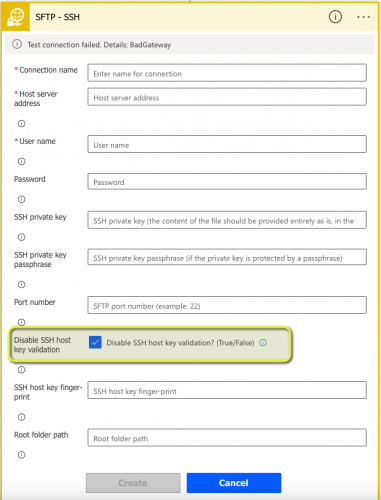This screenshot has height=500, width=381.
Task: Click the info icon under SSH private key passphrase
Action: point(21,284)
